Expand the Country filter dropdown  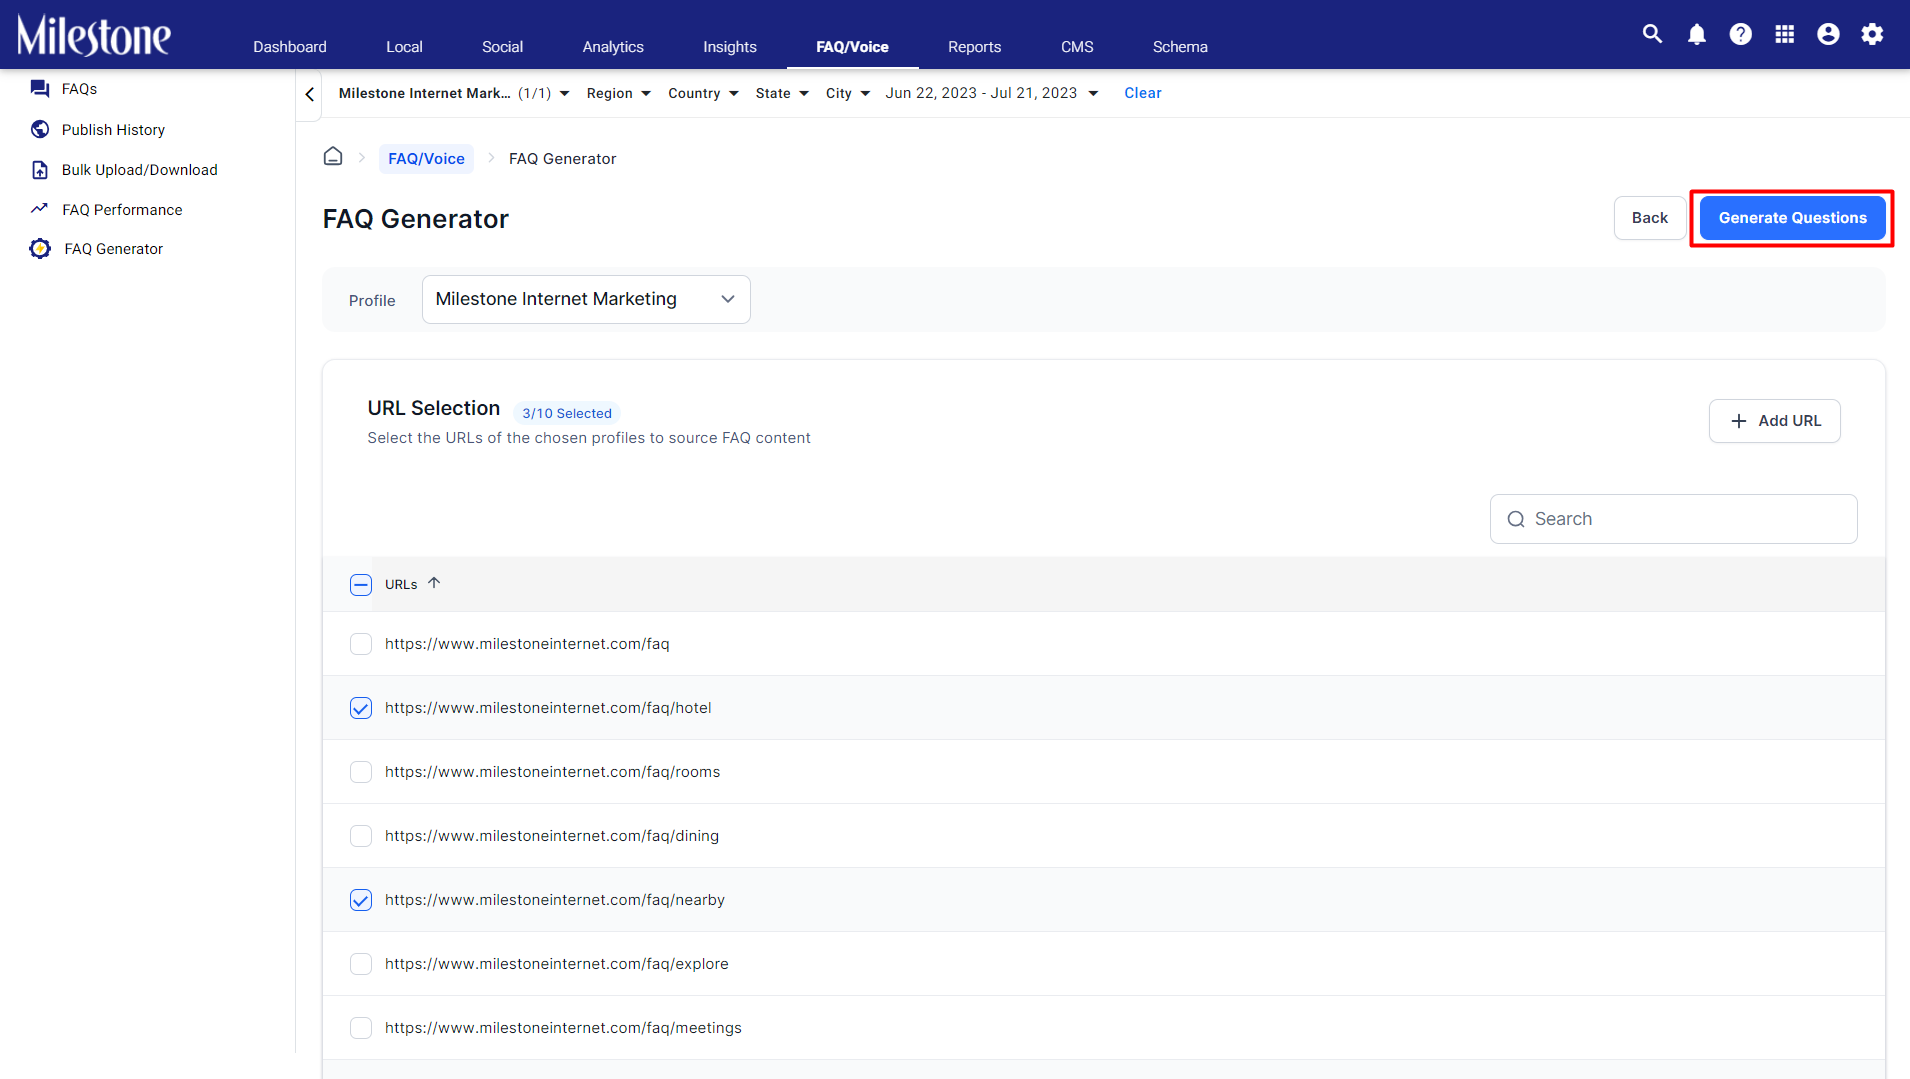[x=703, y=93]
